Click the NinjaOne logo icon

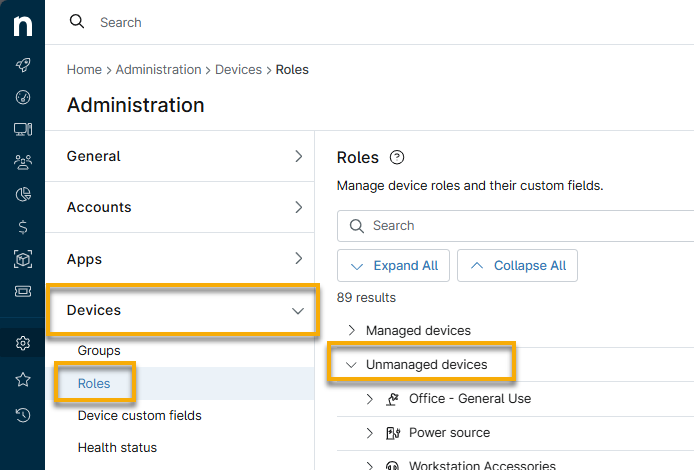(23, 26)
